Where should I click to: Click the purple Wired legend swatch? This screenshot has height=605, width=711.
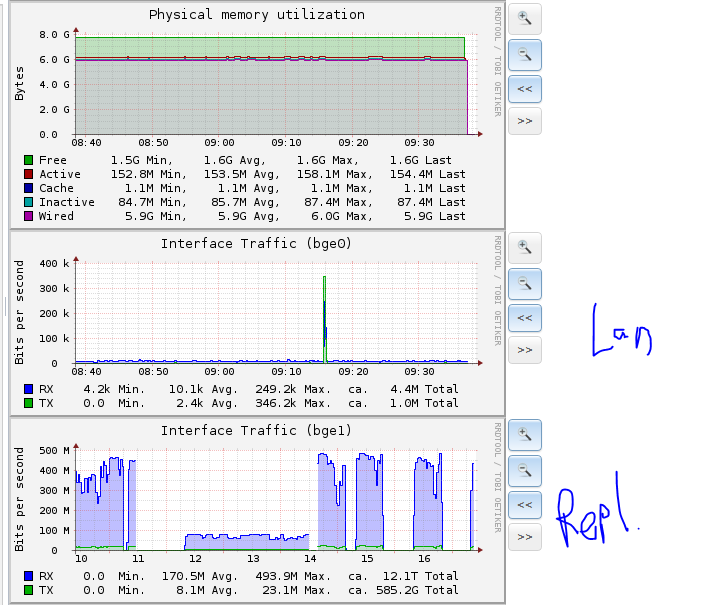point(29,216)
